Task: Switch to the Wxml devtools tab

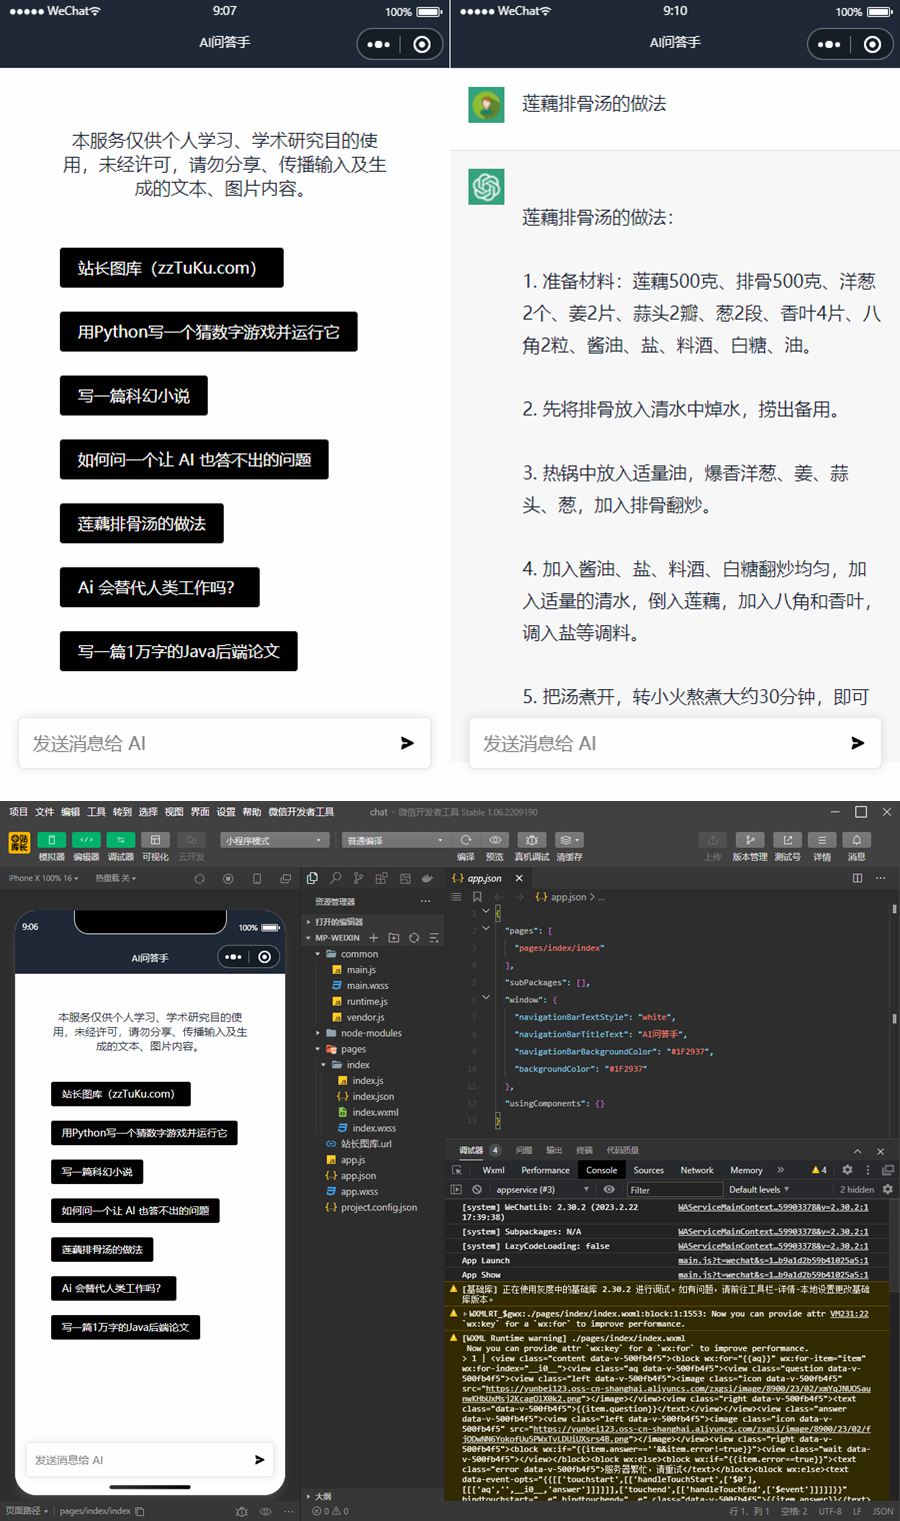Action: 494,1170
